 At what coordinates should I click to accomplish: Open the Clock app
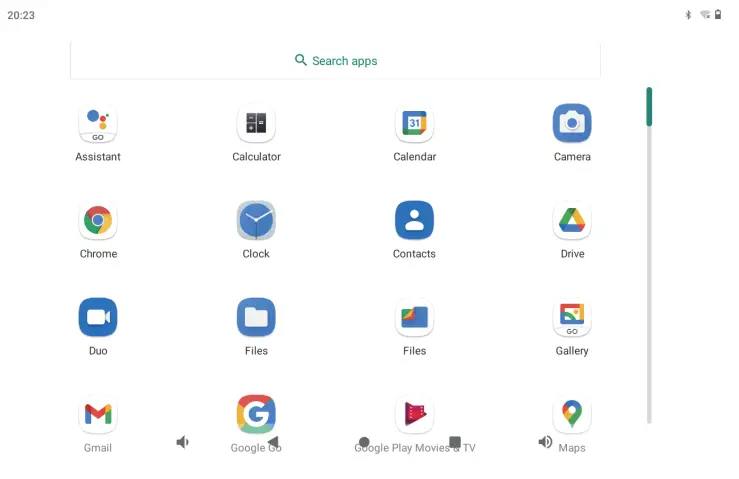256,221
